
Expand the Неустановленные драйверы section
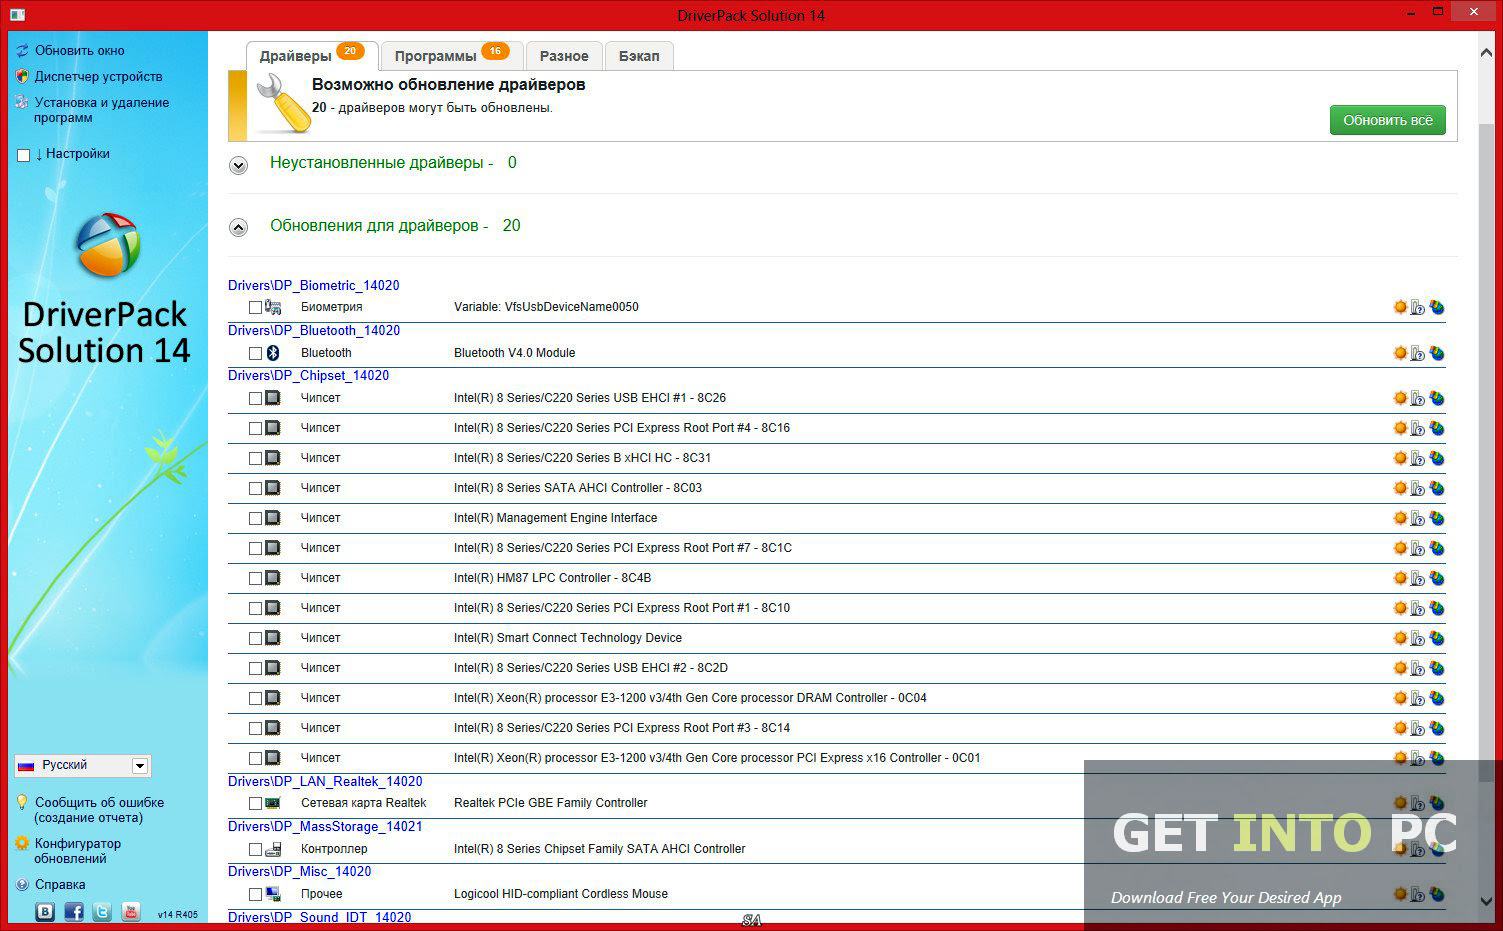[238, 165]
